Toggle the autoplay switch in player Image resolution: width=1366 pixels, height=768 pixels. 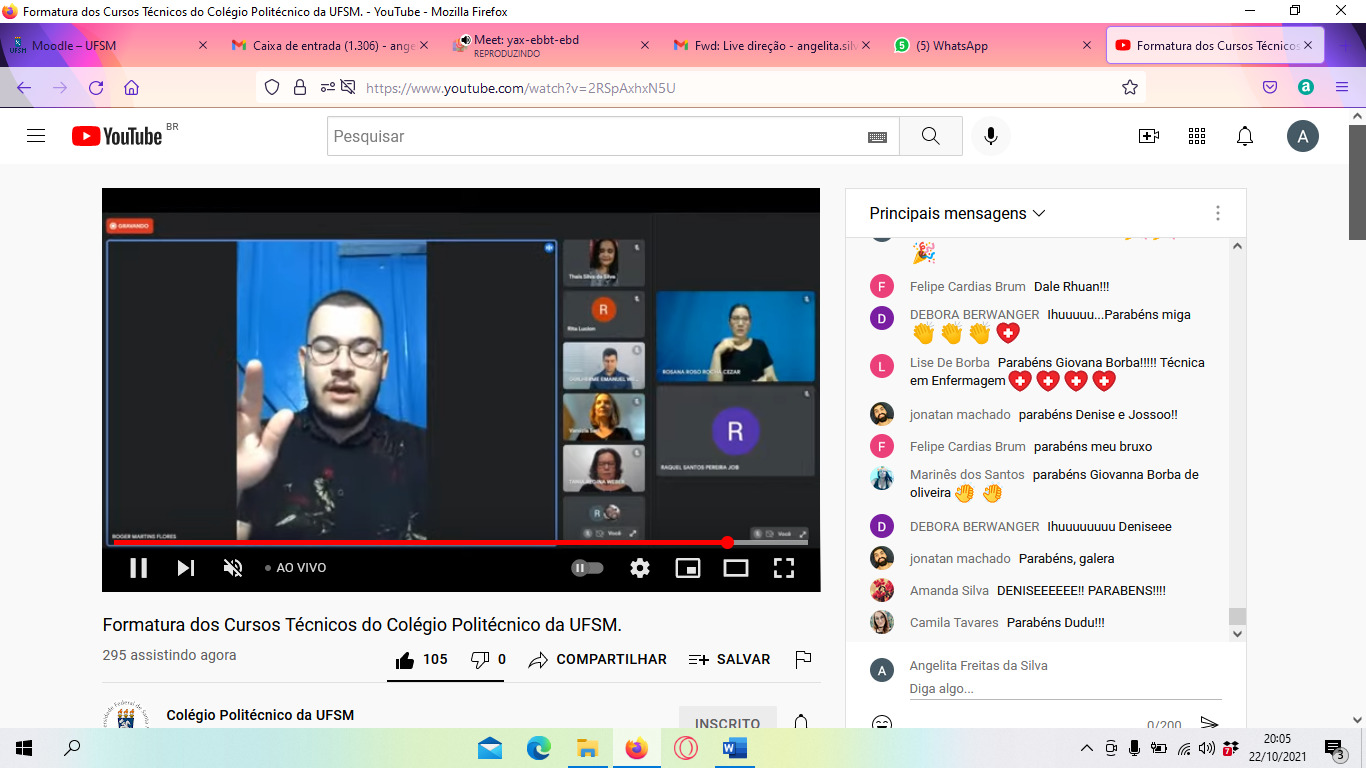[x=587, y=568]
